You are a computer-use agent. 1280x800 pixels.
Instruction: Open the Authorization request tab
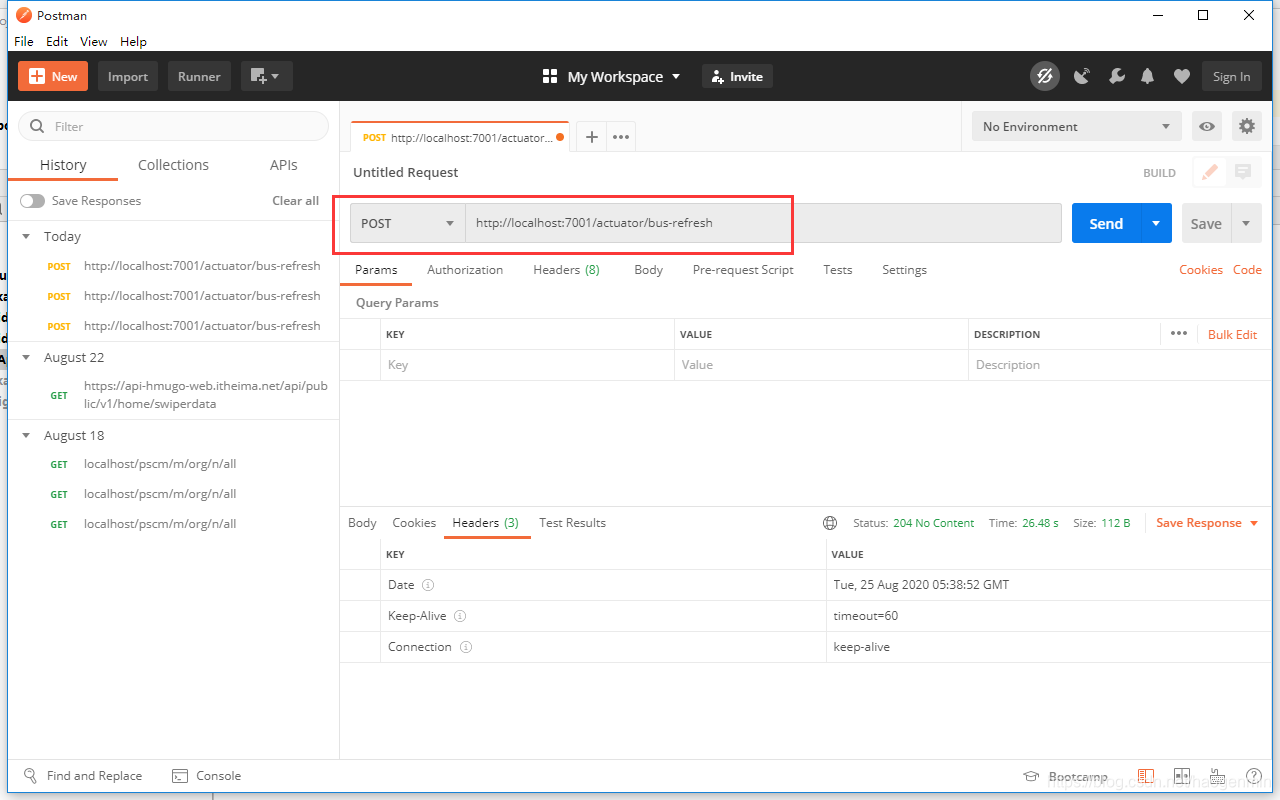465,270
